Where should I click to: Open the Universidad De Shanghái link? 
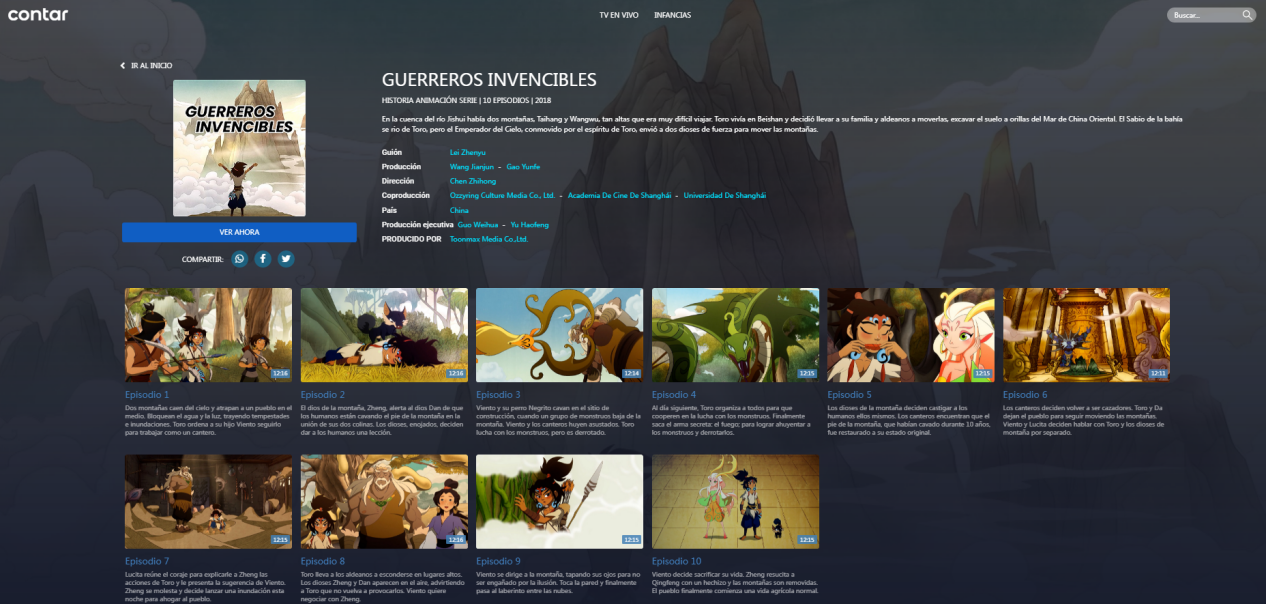tap(725, 196)
